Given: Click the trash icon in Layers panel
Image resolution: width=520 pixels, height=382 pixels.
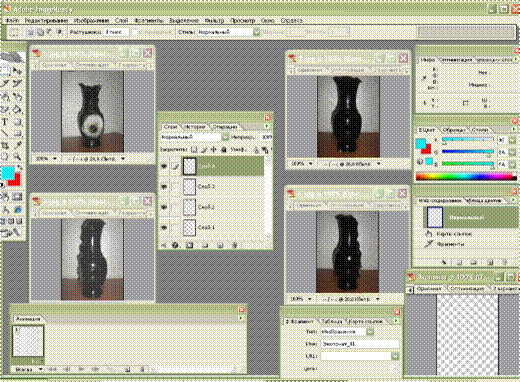Looking at the screenshot, I should (235, 245).
